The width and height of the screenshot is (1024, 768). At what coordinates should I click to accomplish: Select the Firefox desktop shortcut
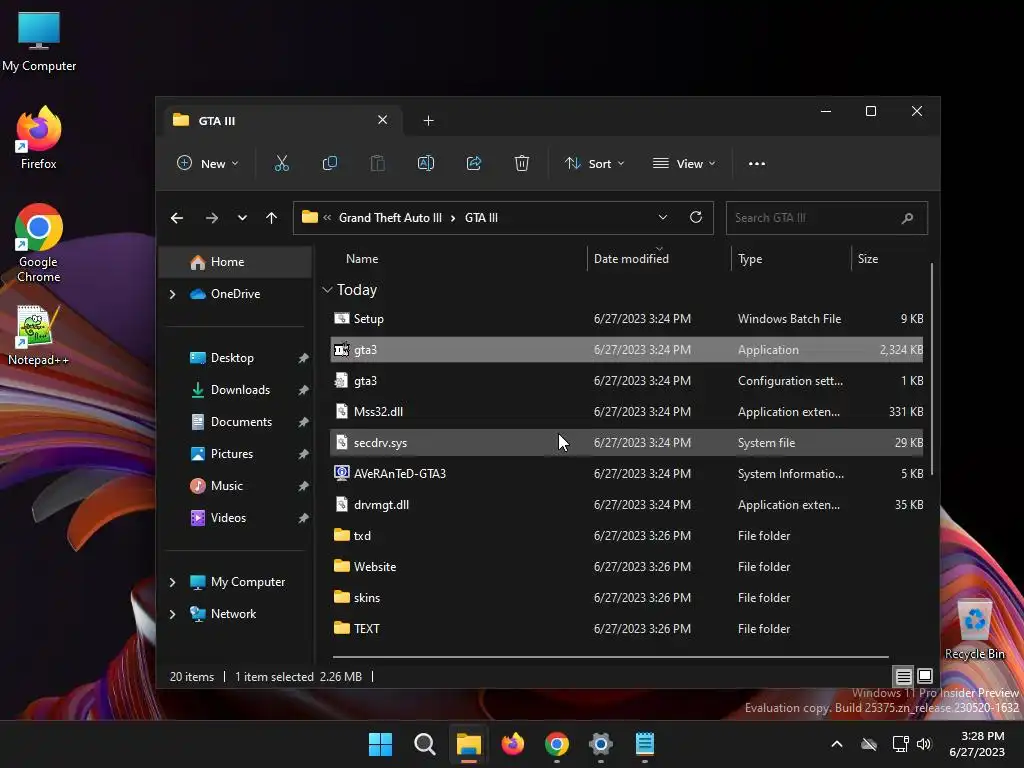(x=39, y=138)
